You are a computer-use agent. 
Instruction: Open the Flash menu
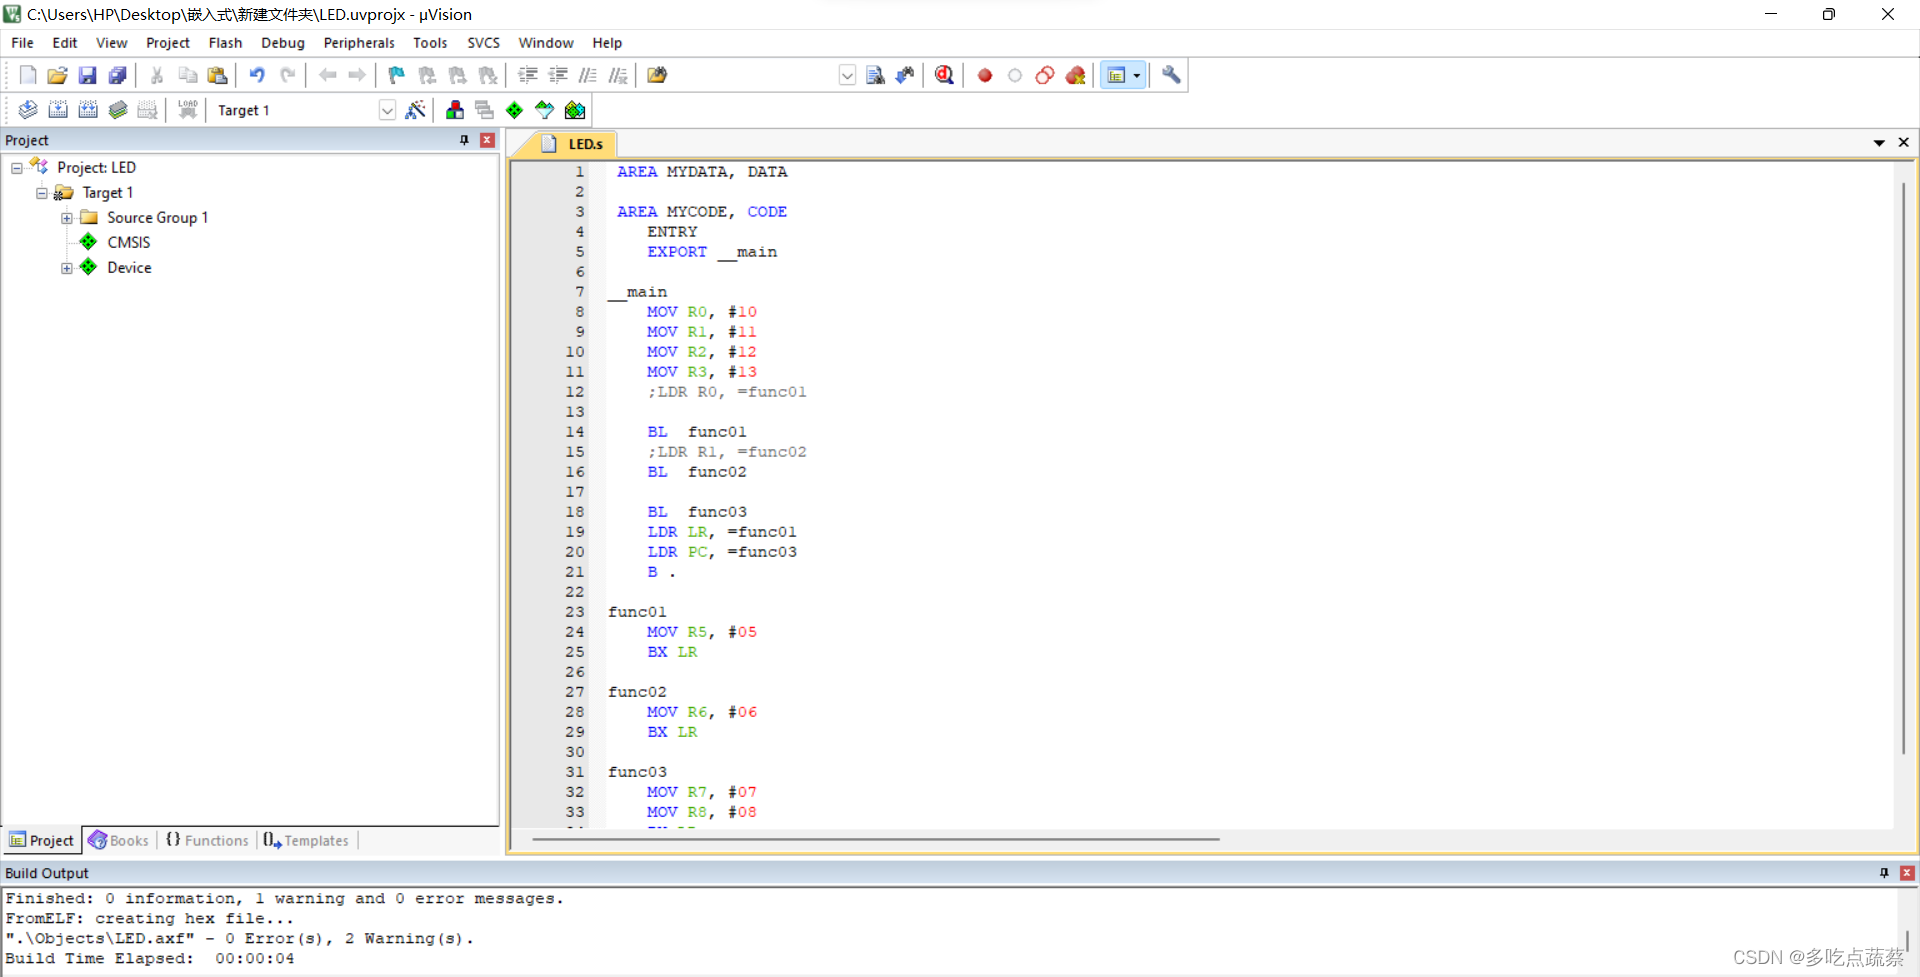tap(225, 43)
